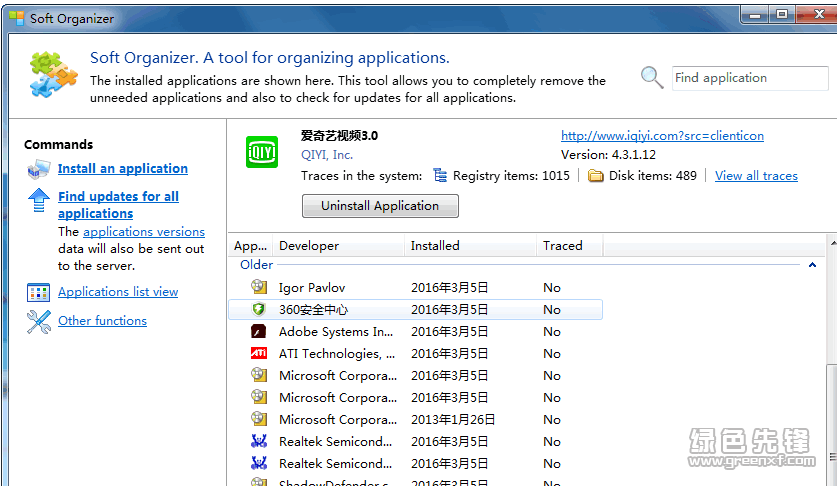Click the list scrollbar up arrow
The width and height of the screenshot is (837, 486).
click(832, 242)
